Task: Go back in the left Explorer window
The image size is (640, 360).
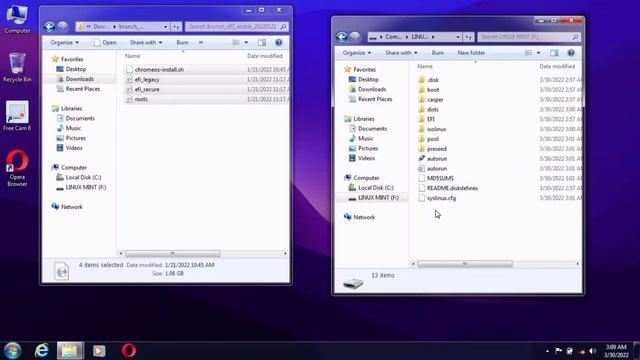Action: pos(49,27)
